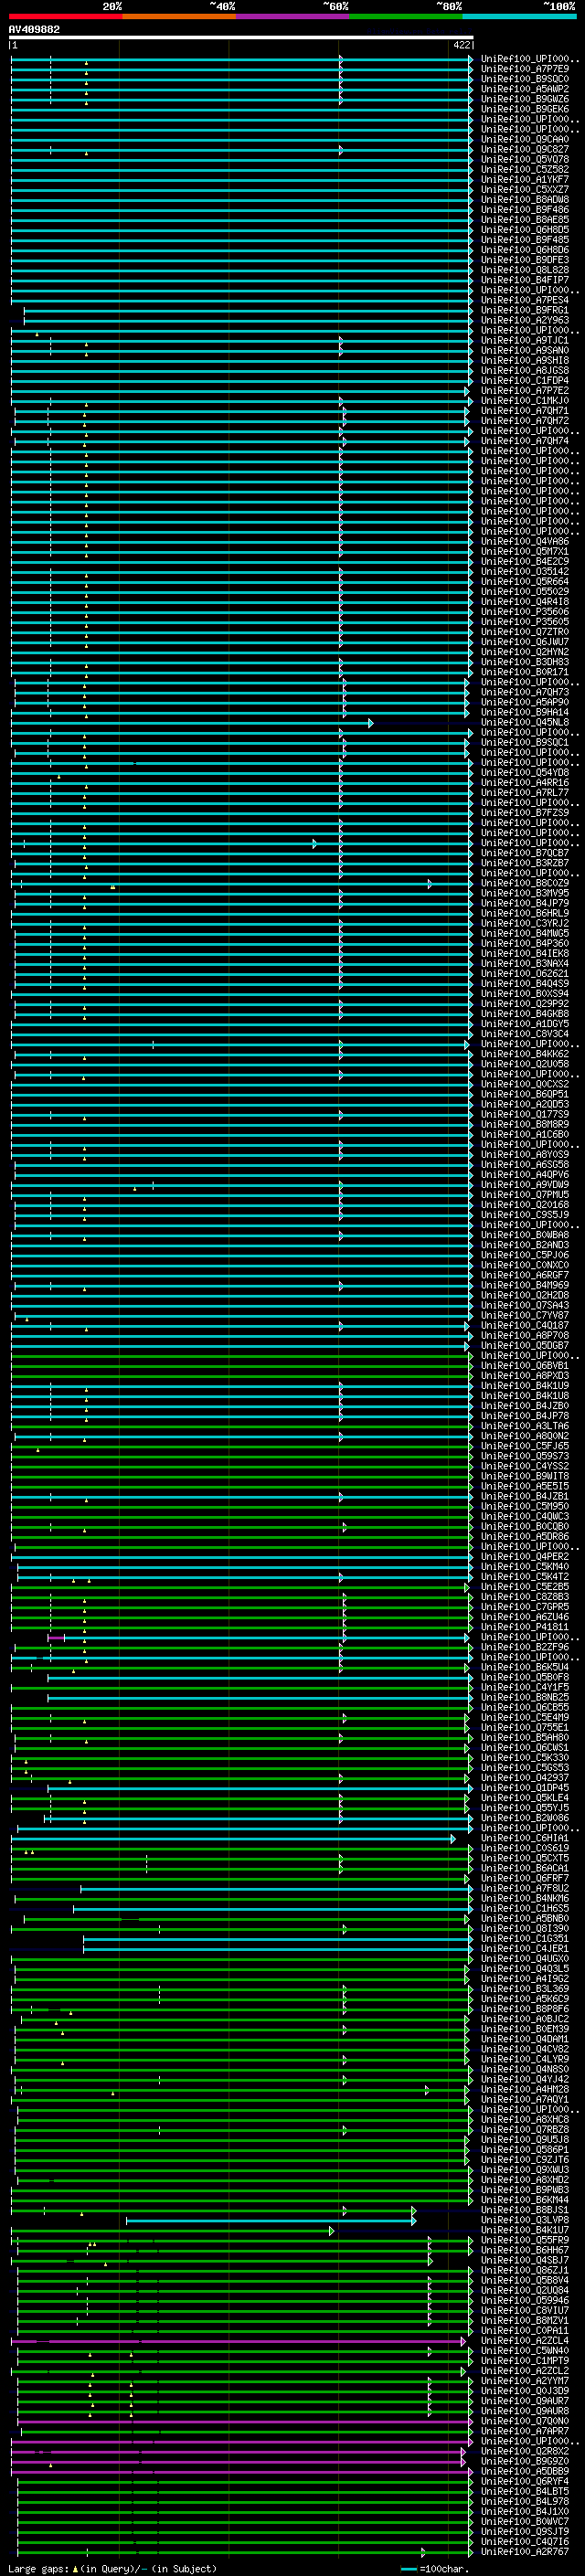The width and height of the screenshot is (585, 2576).
Task: Click the cyan ~100% identity legend segment
Action: click(x=519, y=16)
